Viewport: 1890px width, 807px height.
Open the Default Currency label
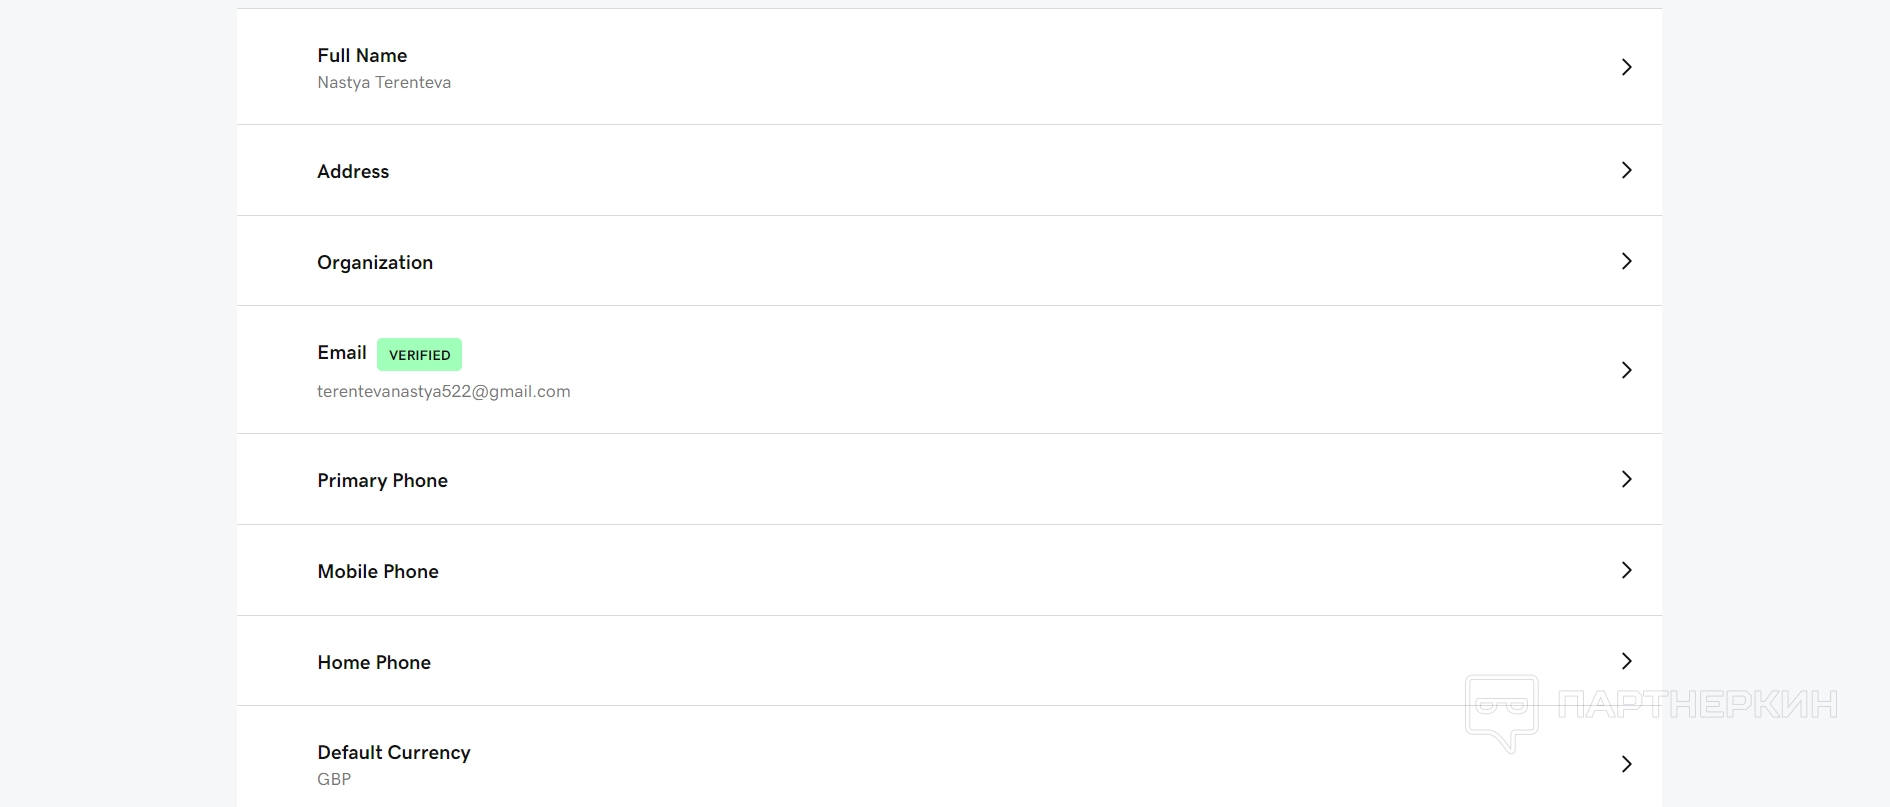(393, 753)
